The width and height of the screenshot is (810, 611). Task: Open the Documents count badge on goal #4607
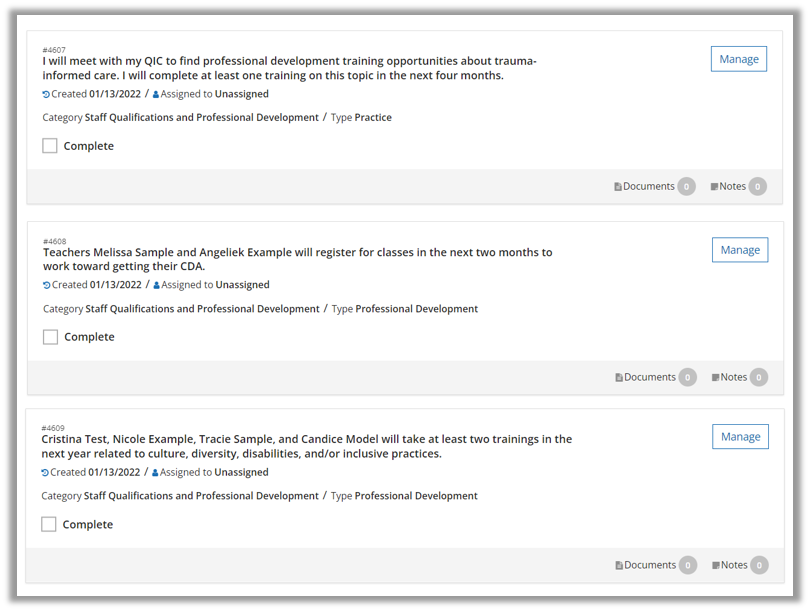tap(686, 186)
